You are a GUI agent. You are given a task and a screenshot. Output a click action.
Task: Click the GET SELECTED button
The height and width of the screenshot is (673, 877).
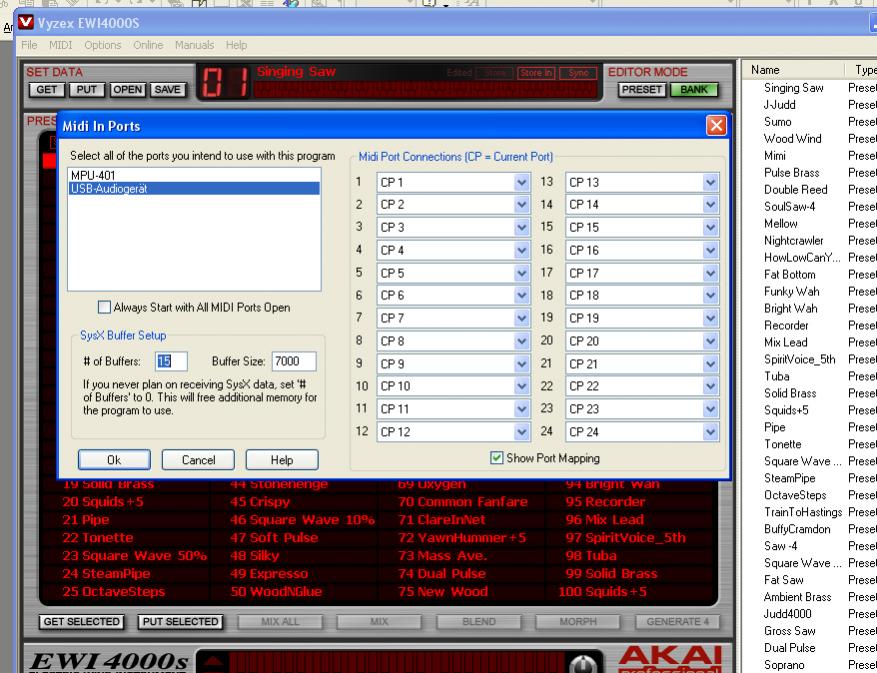(x=81, y=622)
